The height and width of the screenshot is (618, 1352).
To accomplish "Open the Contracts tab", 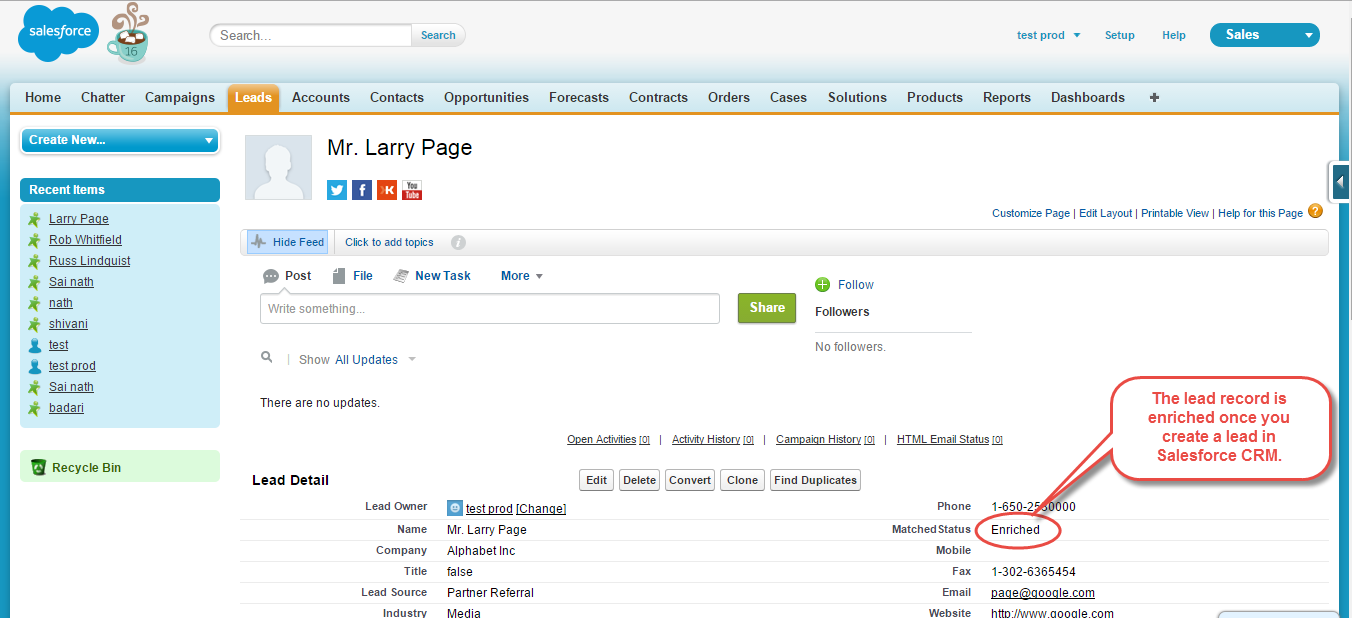I will 658,98.
